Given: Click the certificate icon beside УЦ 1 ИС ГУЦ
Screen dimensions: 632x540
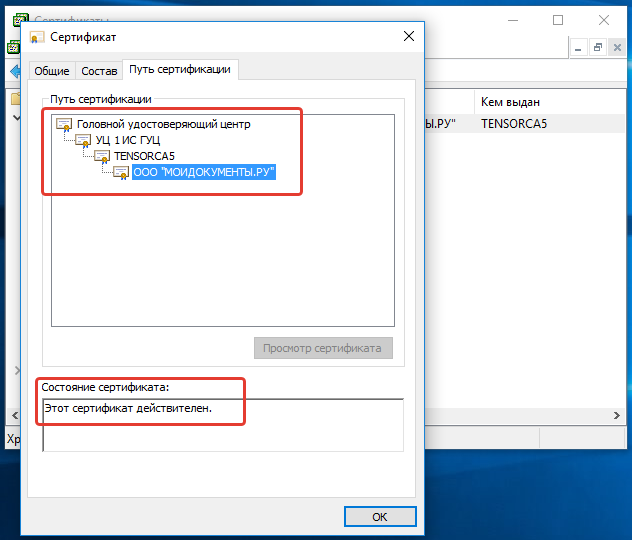Looking at the screenshot, I should pyautogui.click(x=83, y=140).
